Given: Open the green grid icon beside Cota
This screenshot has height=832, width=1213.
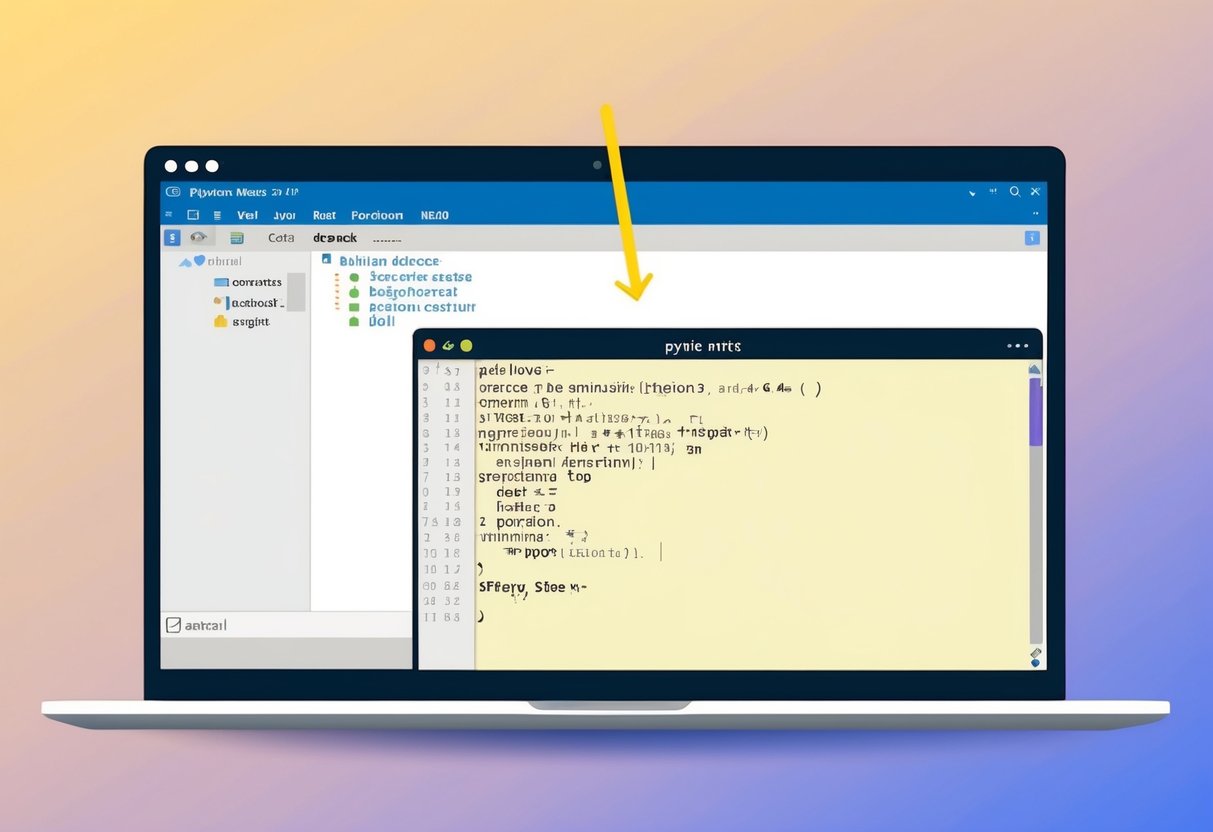Looking at the screenshot, I should pos(238,236).
